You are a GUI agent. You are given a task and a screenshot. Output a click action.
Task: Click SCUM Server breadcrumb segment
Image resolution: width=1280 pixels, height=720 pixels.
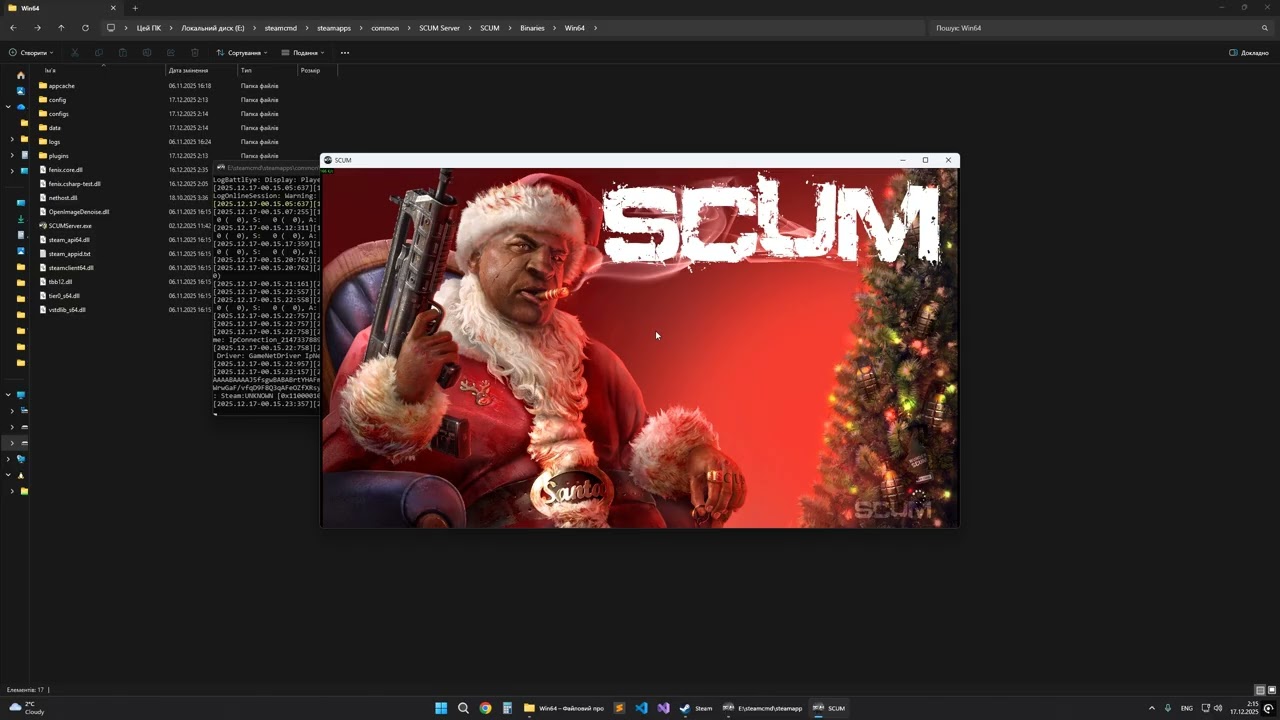click(x=439, y=28)
